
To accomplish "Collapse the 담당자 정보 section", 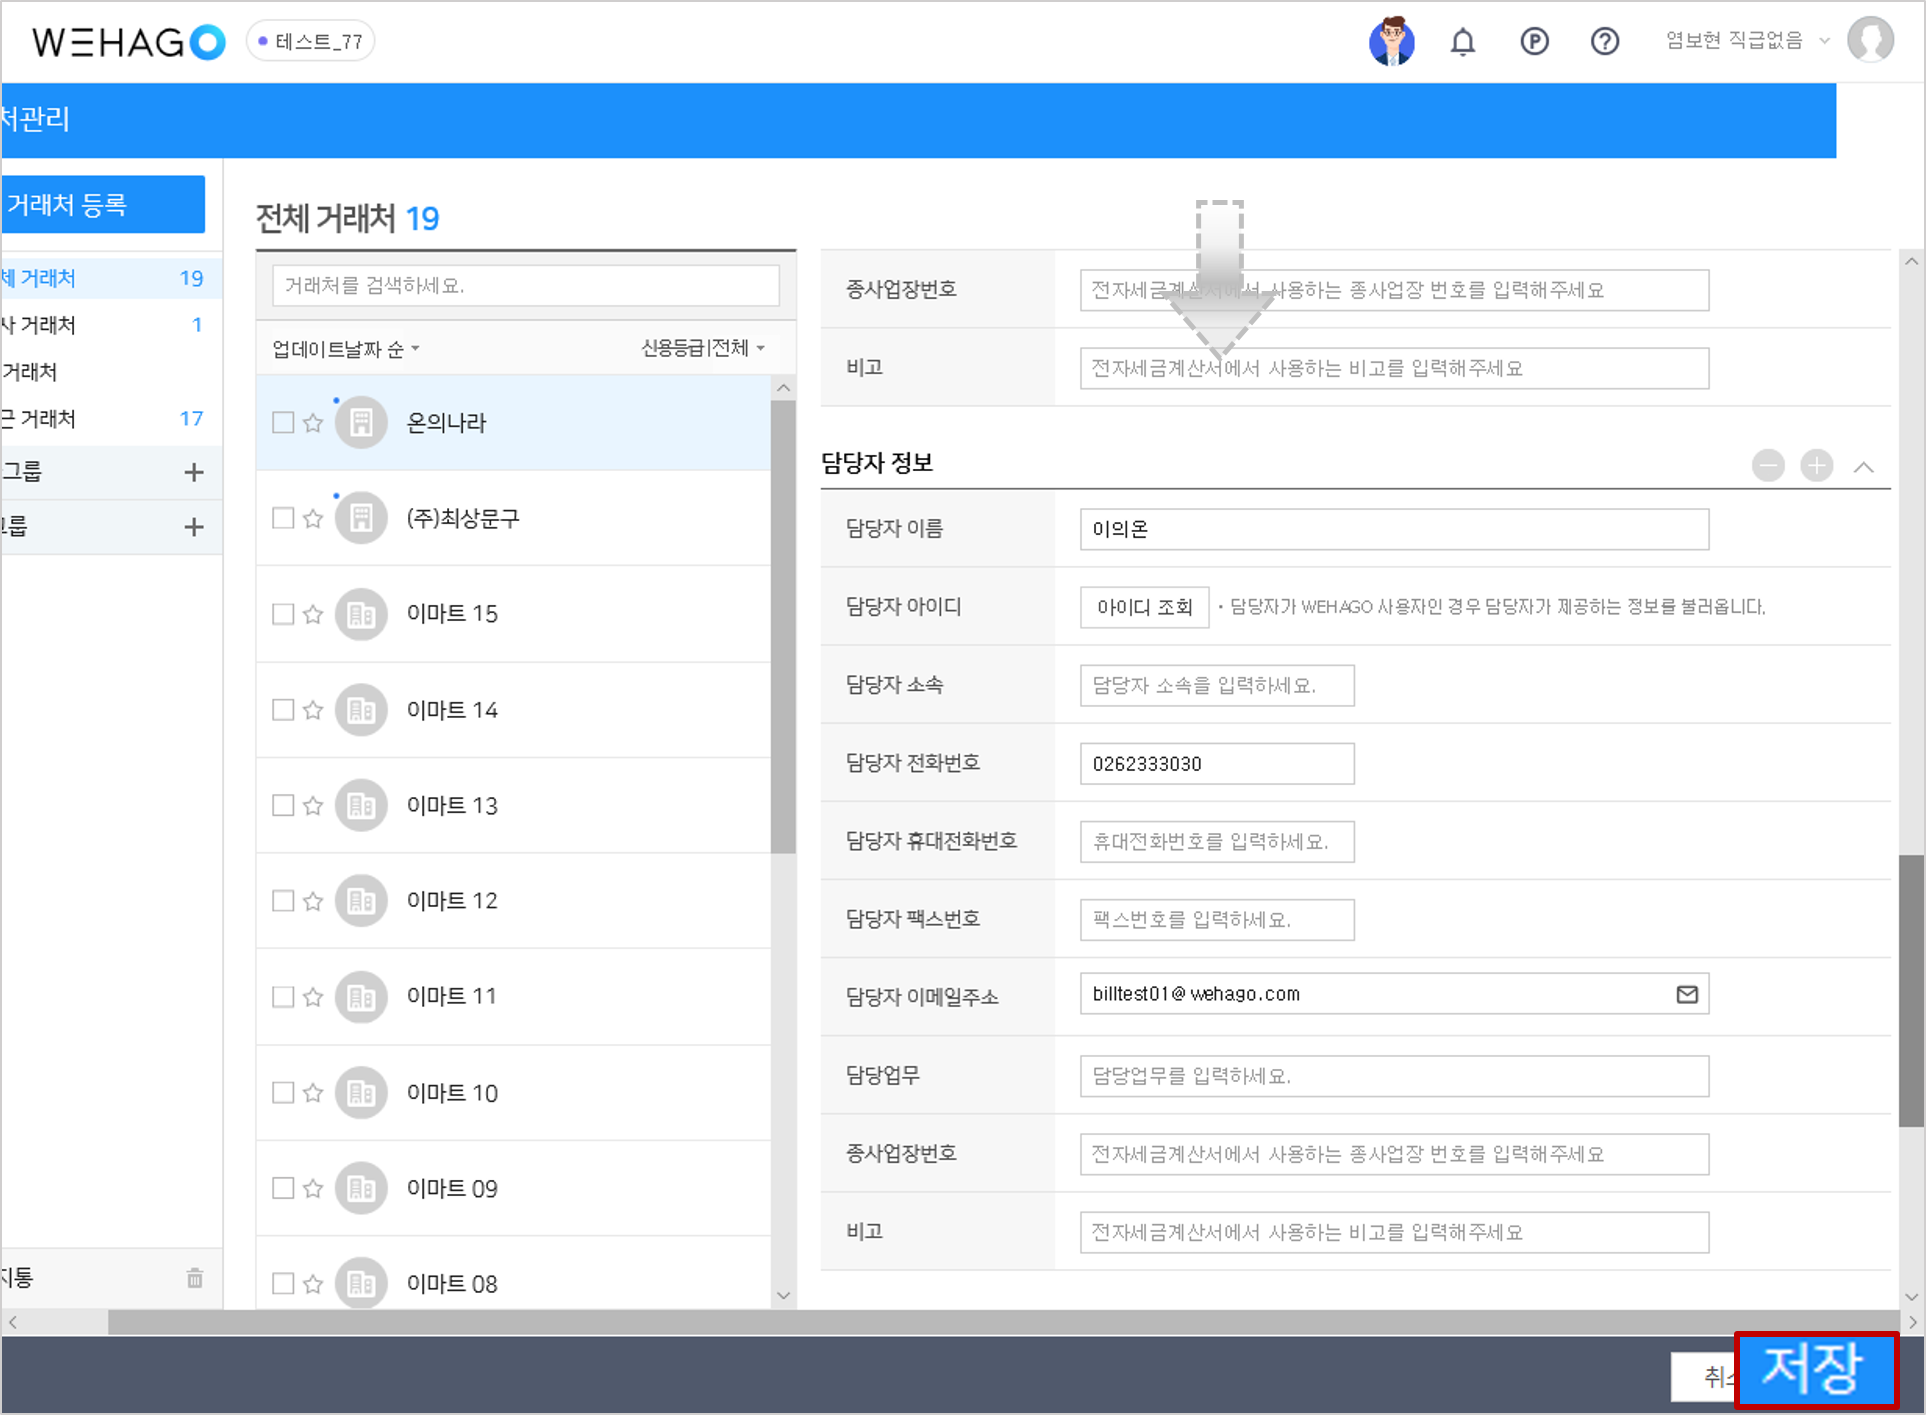I will (x=1863, y=467).
